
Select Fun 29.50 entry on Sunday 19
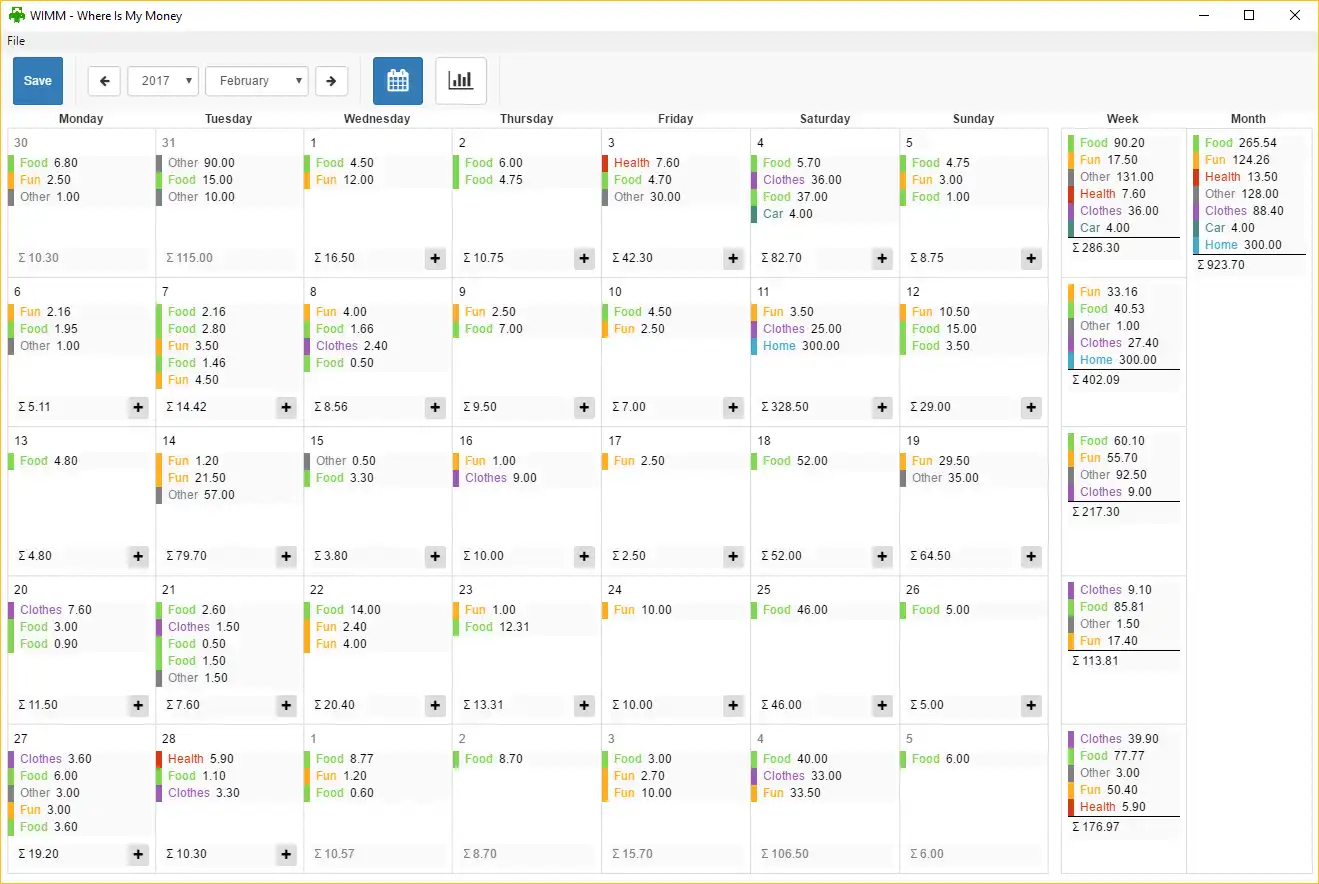pos(971,461)
